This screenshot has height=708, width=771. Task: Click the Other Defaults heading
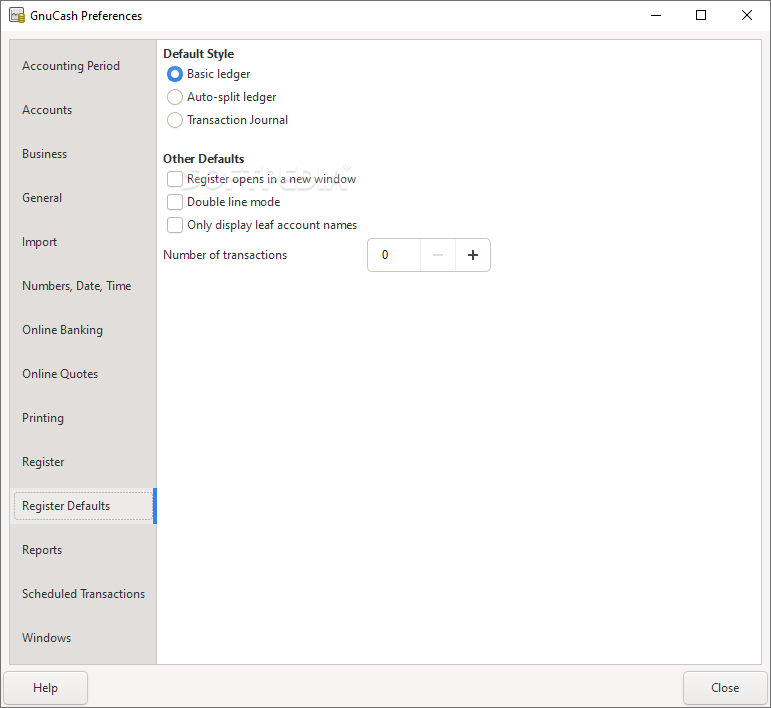pyautogui.click(x=204, y=159)
